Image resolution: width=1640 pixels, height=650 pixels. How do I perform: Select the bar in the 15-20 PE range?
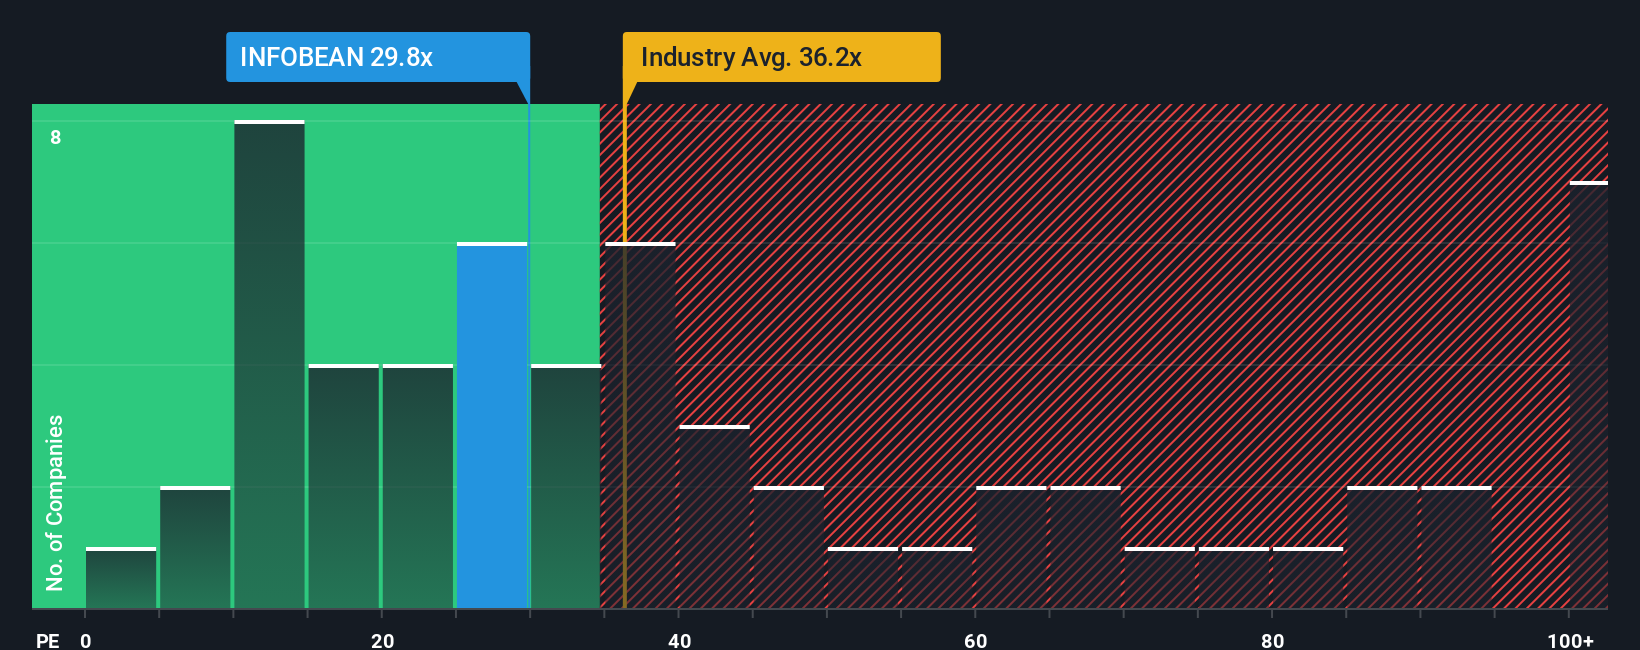point(344,486)
